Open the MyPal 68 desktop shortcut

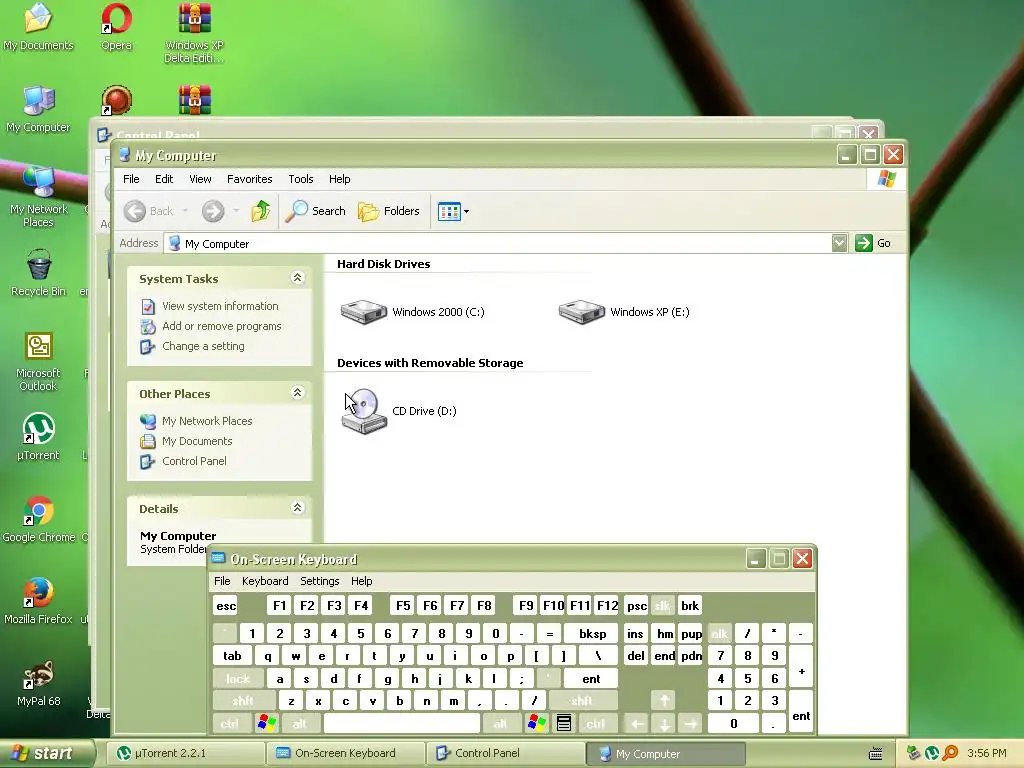click(39, 683)
